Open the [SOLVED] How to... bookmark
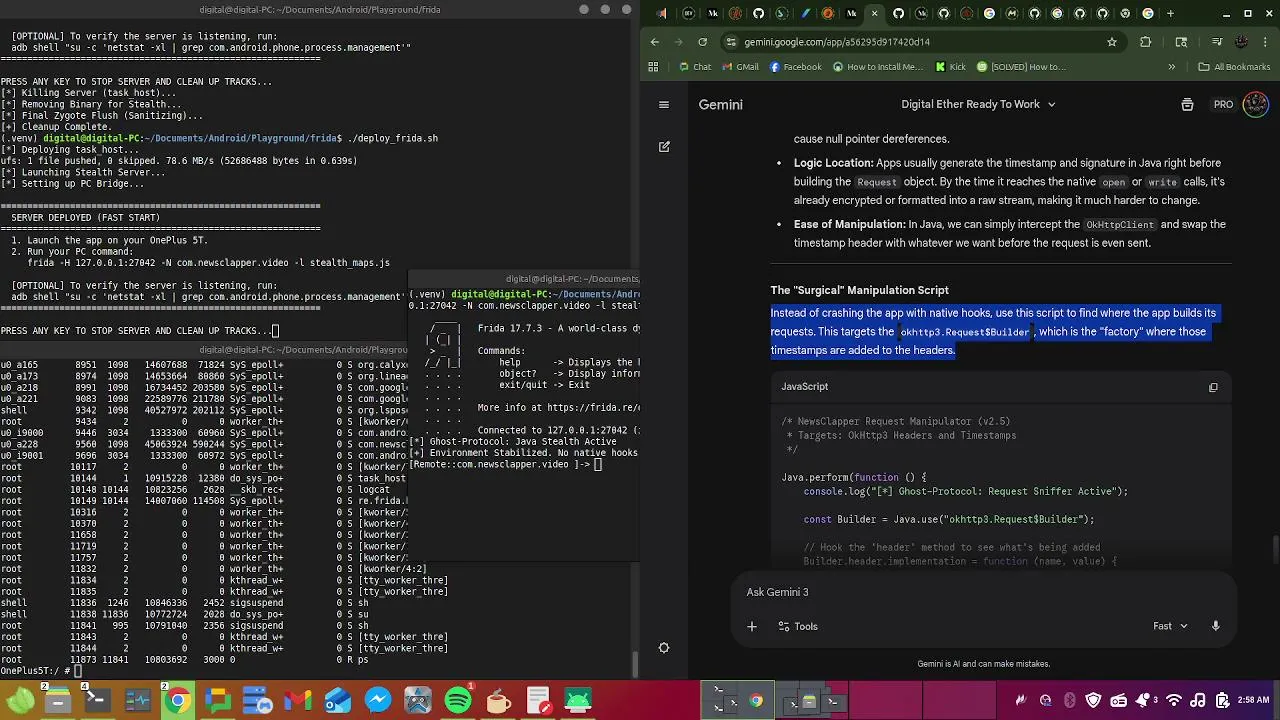This screenshot has height=720, width=1280. click(1021, 67)
